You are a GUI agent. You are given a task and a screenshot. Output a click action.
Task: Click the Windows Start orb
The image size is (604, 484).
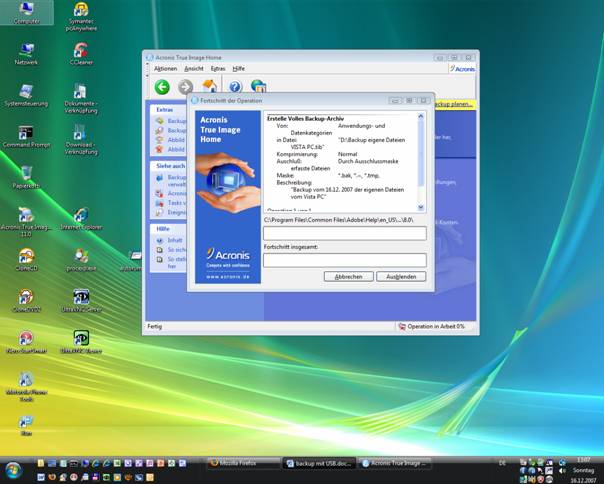13,470
